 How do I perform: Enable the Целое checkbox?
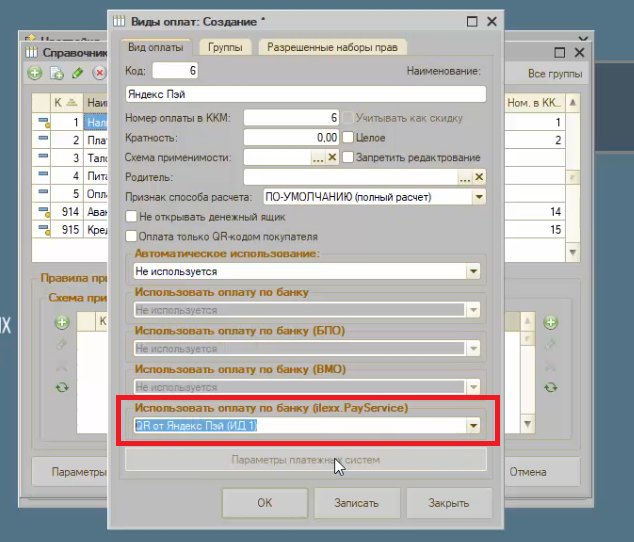(348, 137)
